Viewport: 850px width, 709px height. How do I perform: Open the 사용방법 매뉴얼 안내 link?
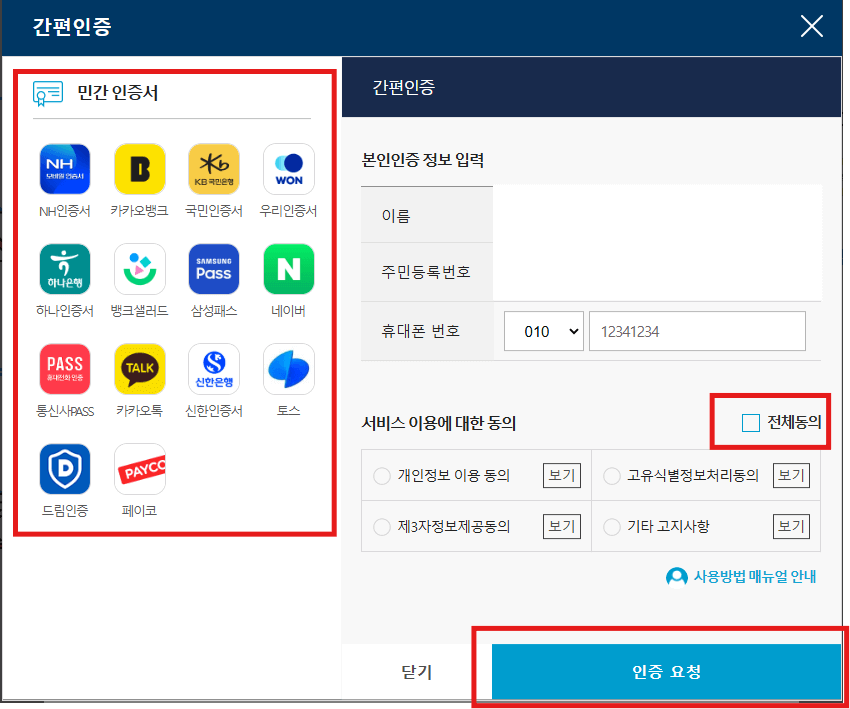click(755, 577)
